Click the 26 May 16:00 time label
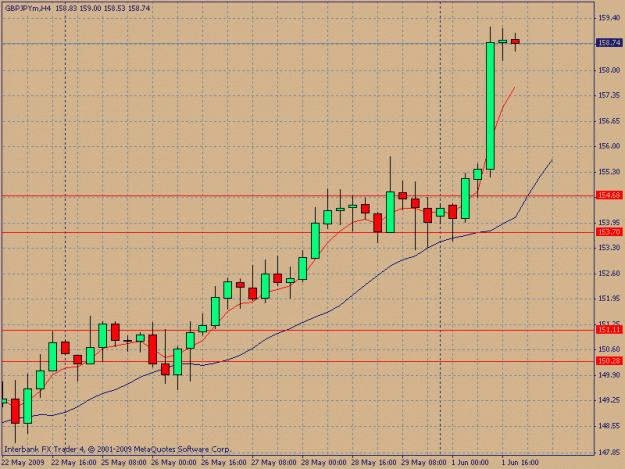This screenshot has height=469, width=625. click(224, 463)
